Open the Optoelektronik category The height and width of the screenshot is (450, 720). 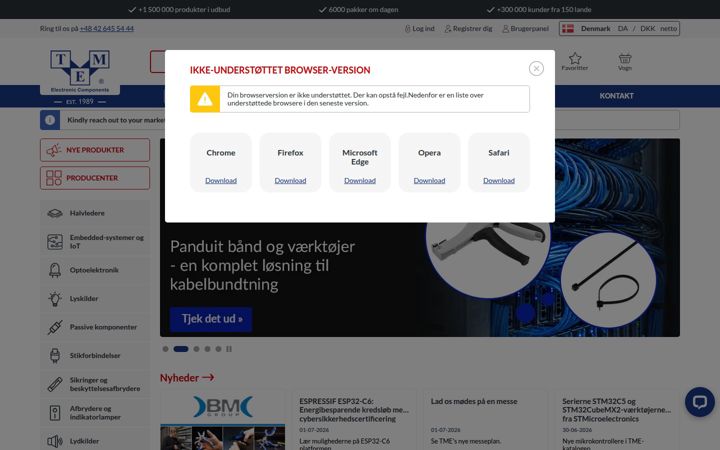(x=95, y=270)
